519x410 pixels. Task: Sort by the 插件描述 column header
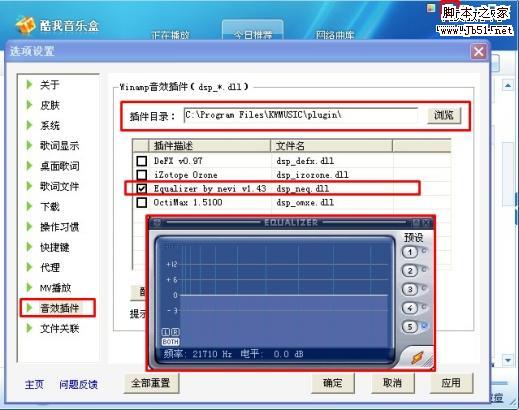coord(209,146)
